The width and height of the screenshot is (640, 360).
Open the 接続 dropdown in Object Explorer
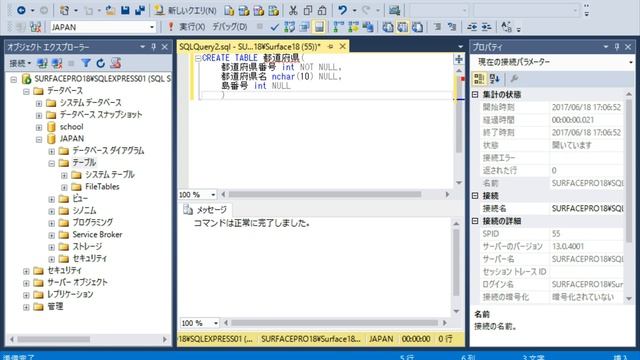tap(20, 63)
